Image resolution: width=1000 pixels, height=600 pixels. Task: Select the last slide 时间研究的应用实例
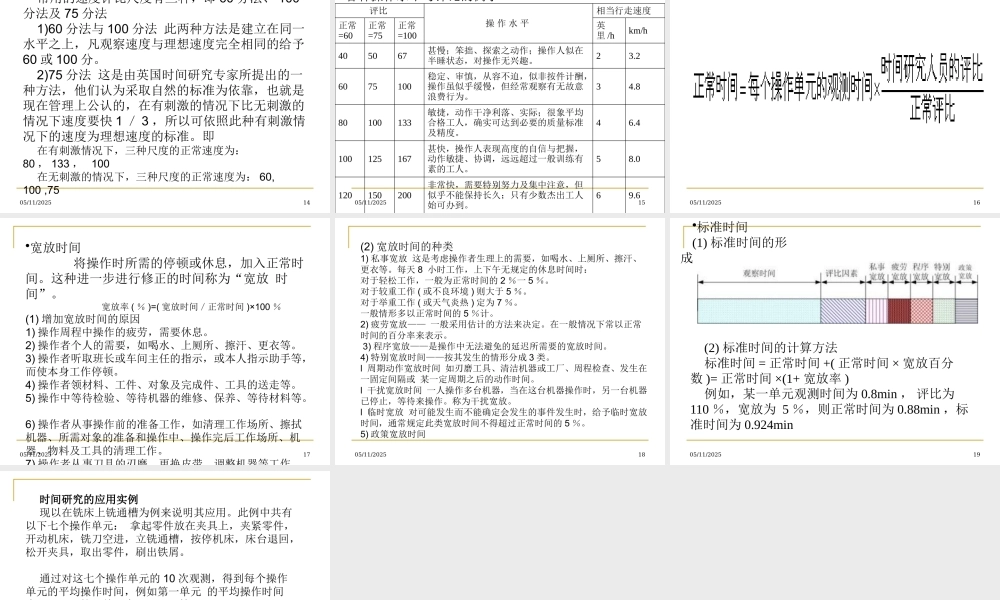click(x=165, y=535)
